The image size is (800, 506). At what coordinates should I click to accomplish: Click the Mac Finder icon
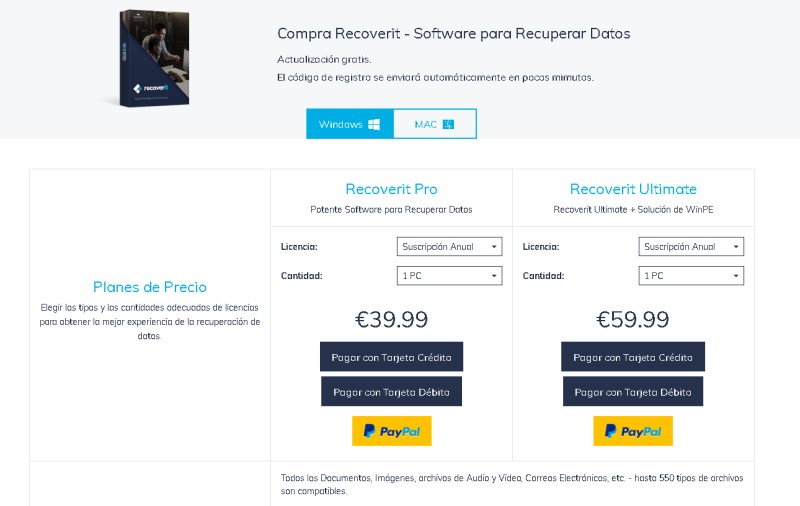[448, 124]
